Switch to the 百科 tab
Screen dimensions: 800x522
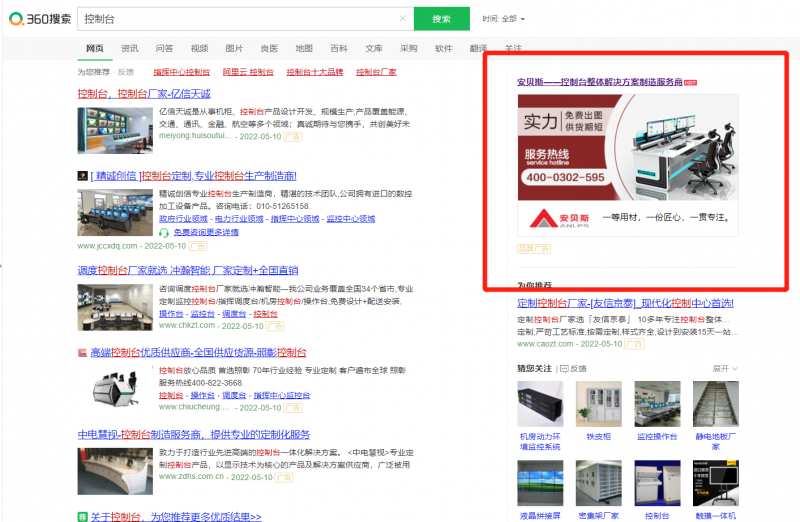339,48
